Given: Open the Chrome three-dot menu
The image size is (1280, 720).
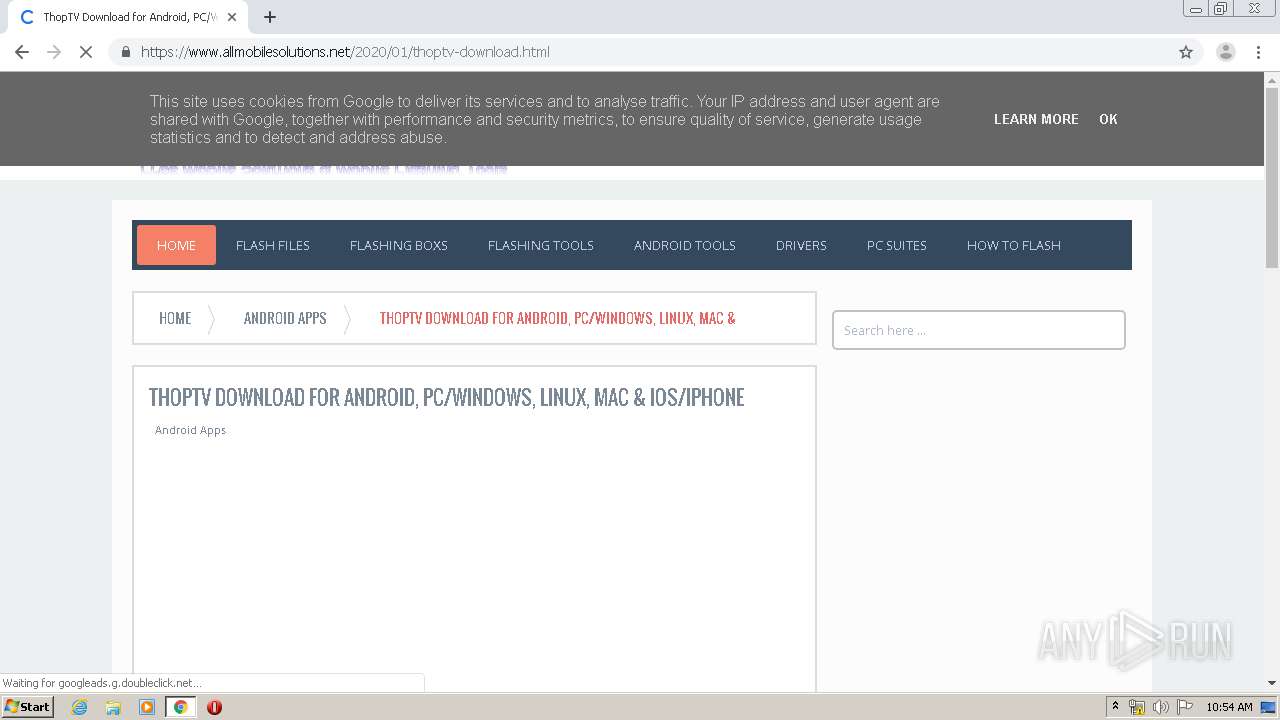Looking at the screenshot, I should pos(1258,52).
